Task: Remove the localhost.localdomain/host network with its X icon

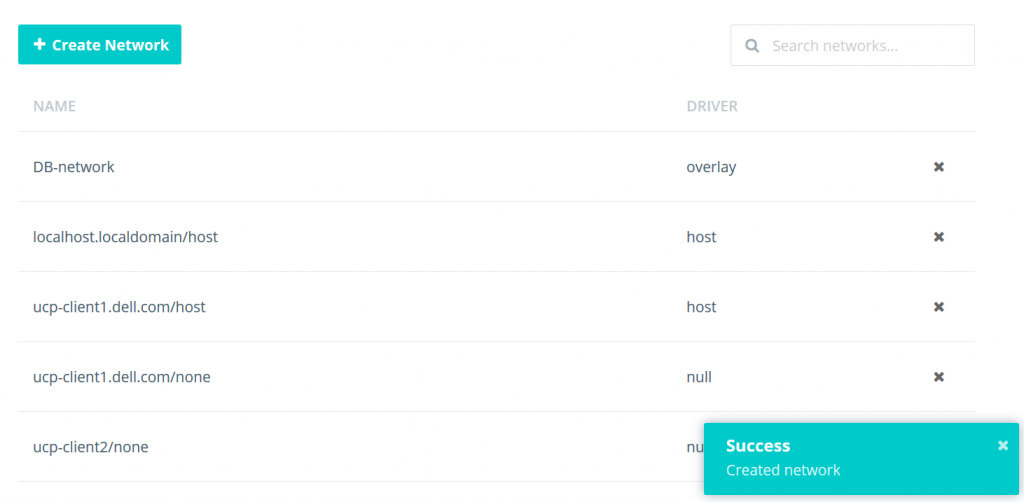Action: [x=939, y=237]
